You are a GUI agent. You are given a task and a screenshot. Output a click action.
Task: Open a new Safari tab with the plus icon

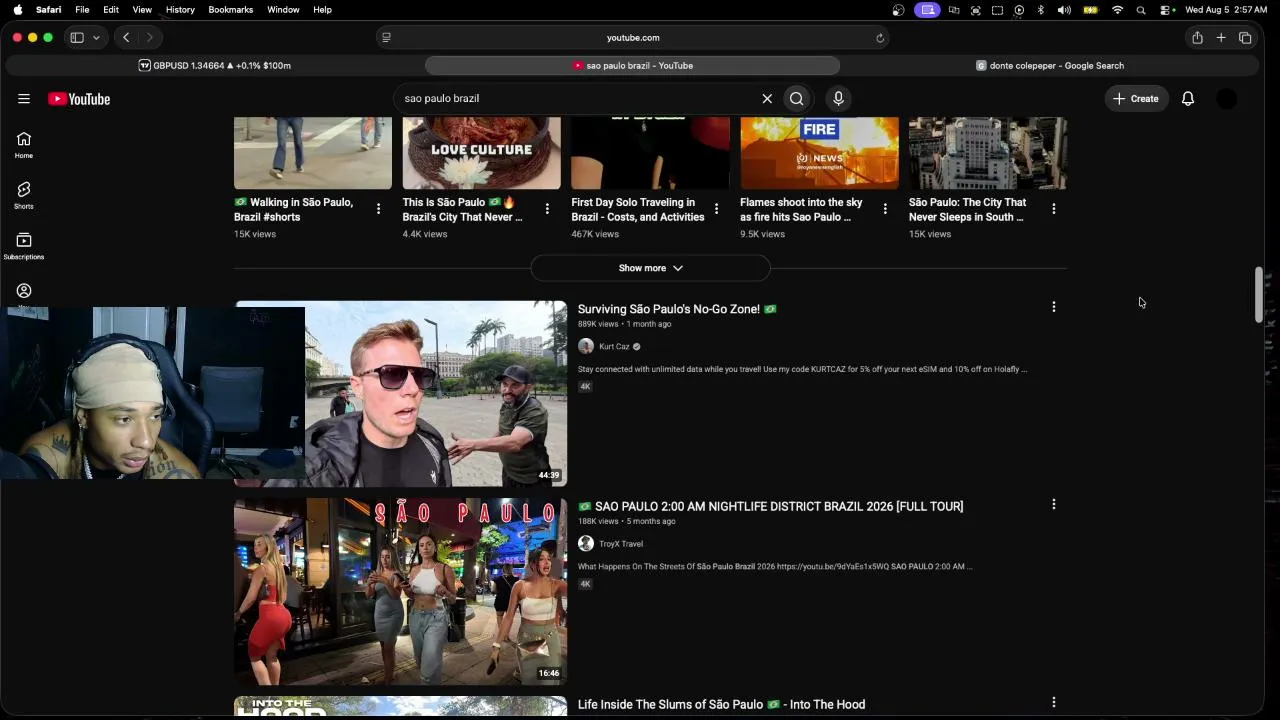pos(1221,38)
